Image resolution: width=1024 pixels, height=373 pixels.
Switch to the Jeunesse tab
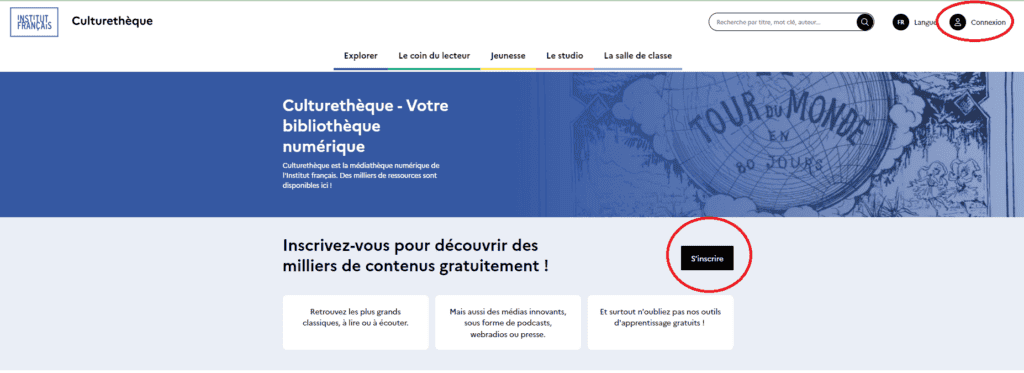pos(508,56)
